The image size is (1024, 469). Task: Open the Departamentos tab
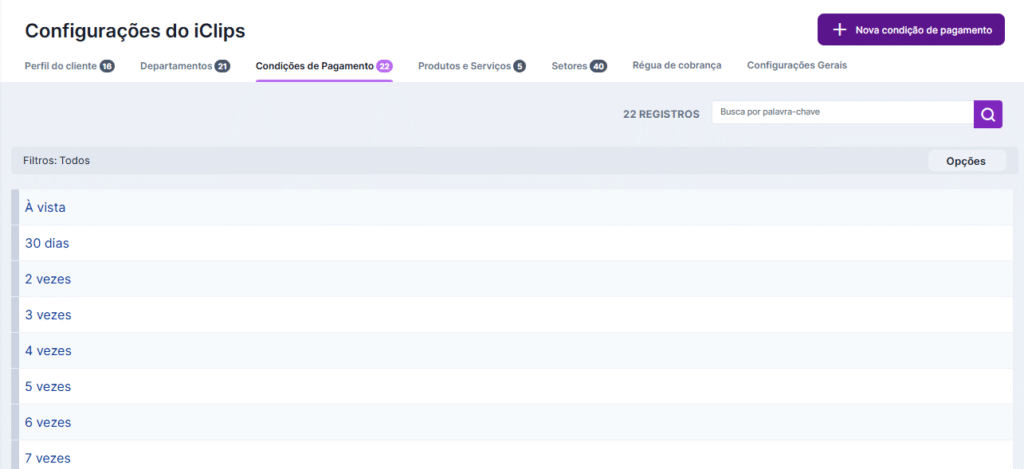click(x=176, y=66)
